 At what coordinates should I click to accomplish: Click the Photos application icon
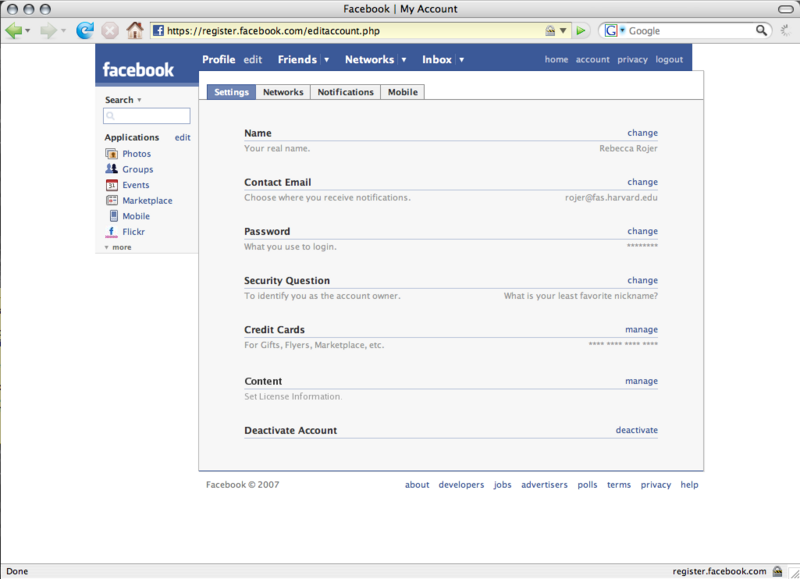pos(111,154)
